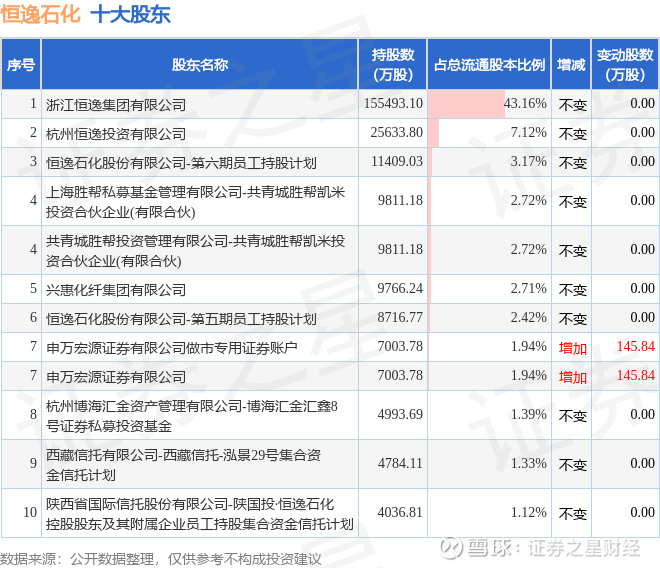Click 申万宏源证券有限公司做市专用证券账户 name
This screenshot has height=568, width=660.
pyautogui.click(x=172, y=348)
